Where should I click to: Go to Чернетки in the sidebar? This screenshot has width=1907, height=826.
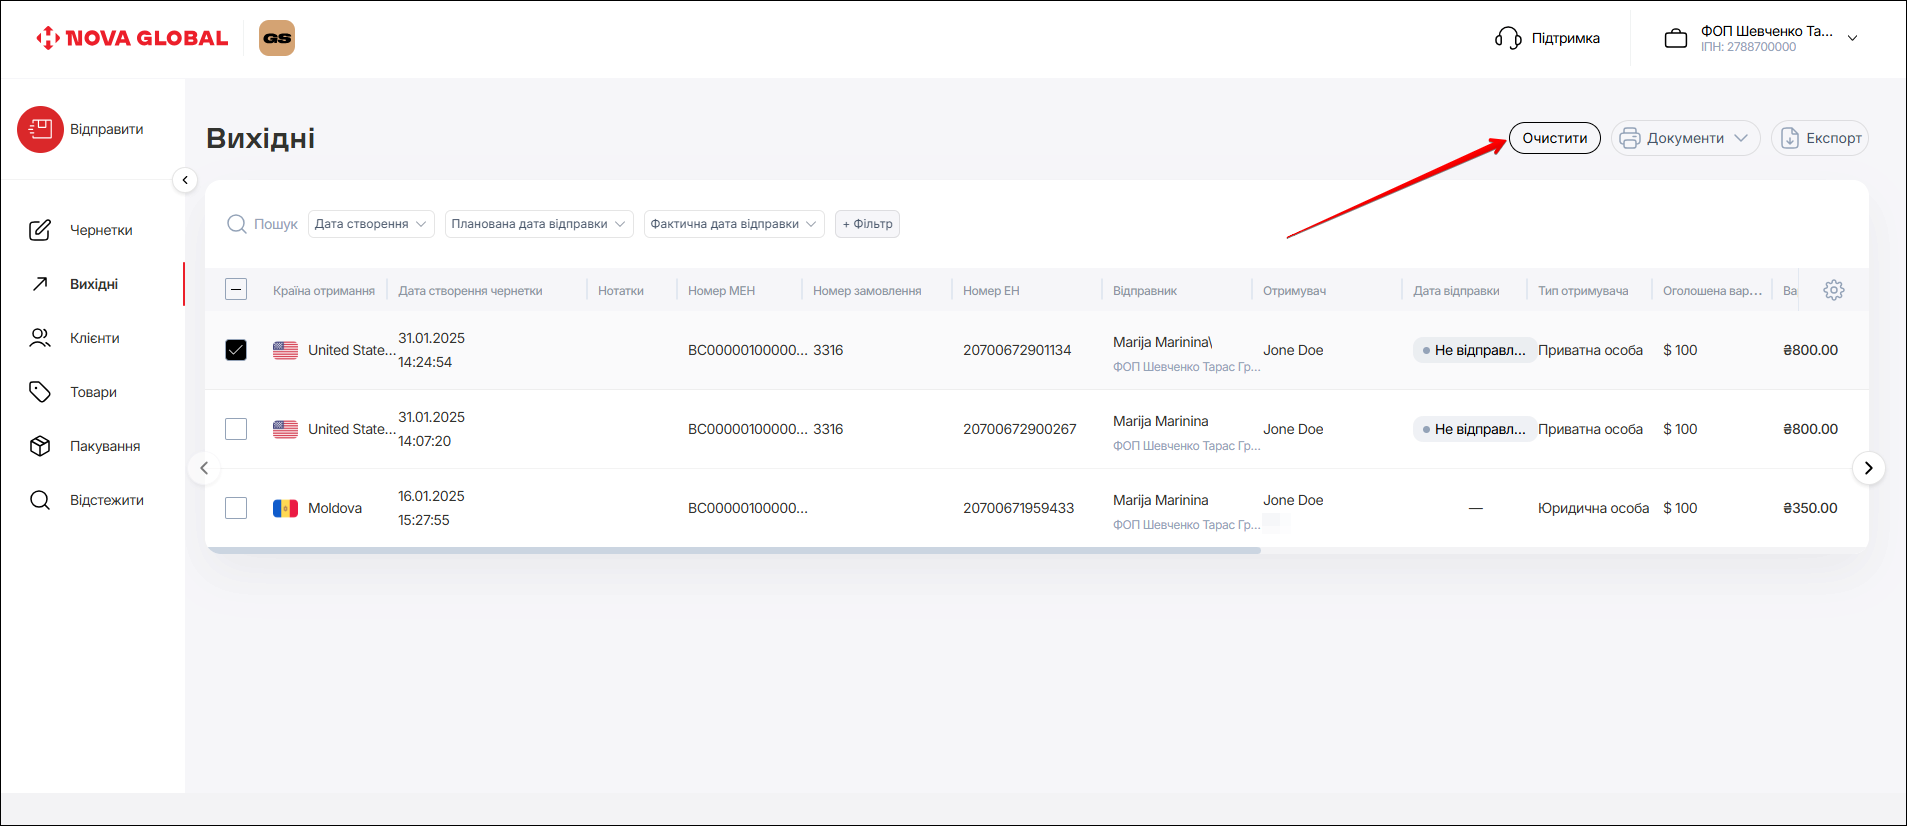tap(100, 230)
